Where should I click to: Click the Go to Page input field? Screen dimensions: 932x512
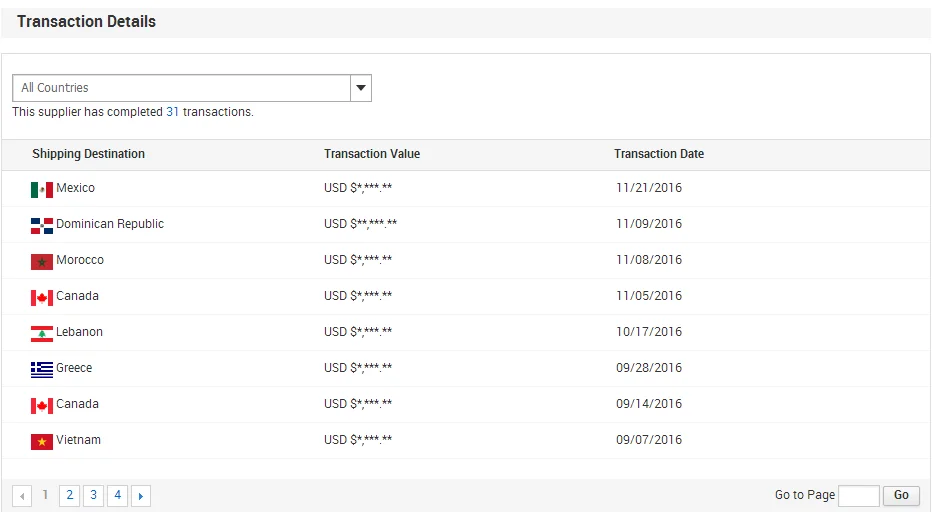(x=858, y=495)
